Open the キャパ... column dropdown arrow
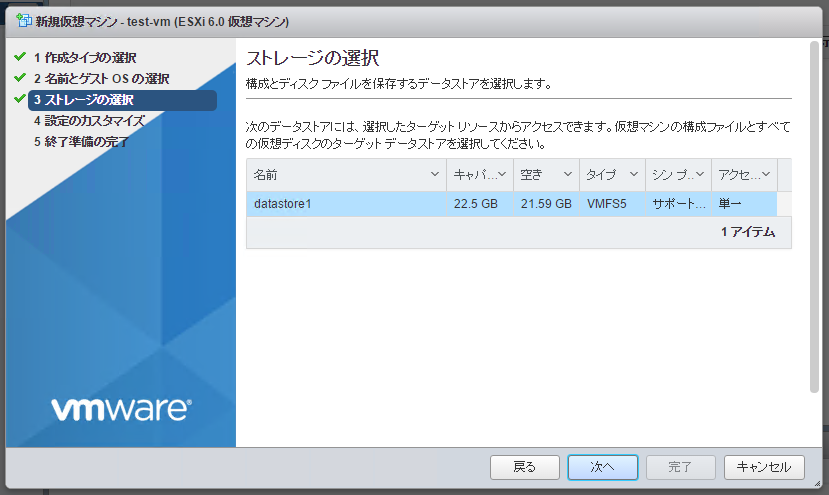 [502, 174]
